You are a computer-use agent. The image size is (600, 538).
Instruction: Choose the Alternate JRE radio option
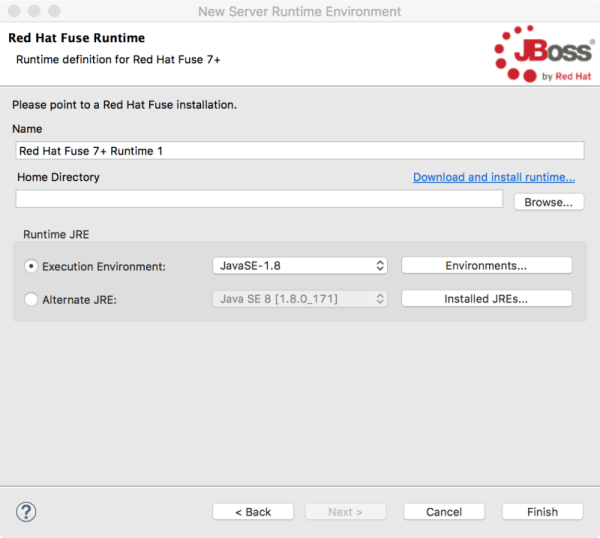[31, 299]
